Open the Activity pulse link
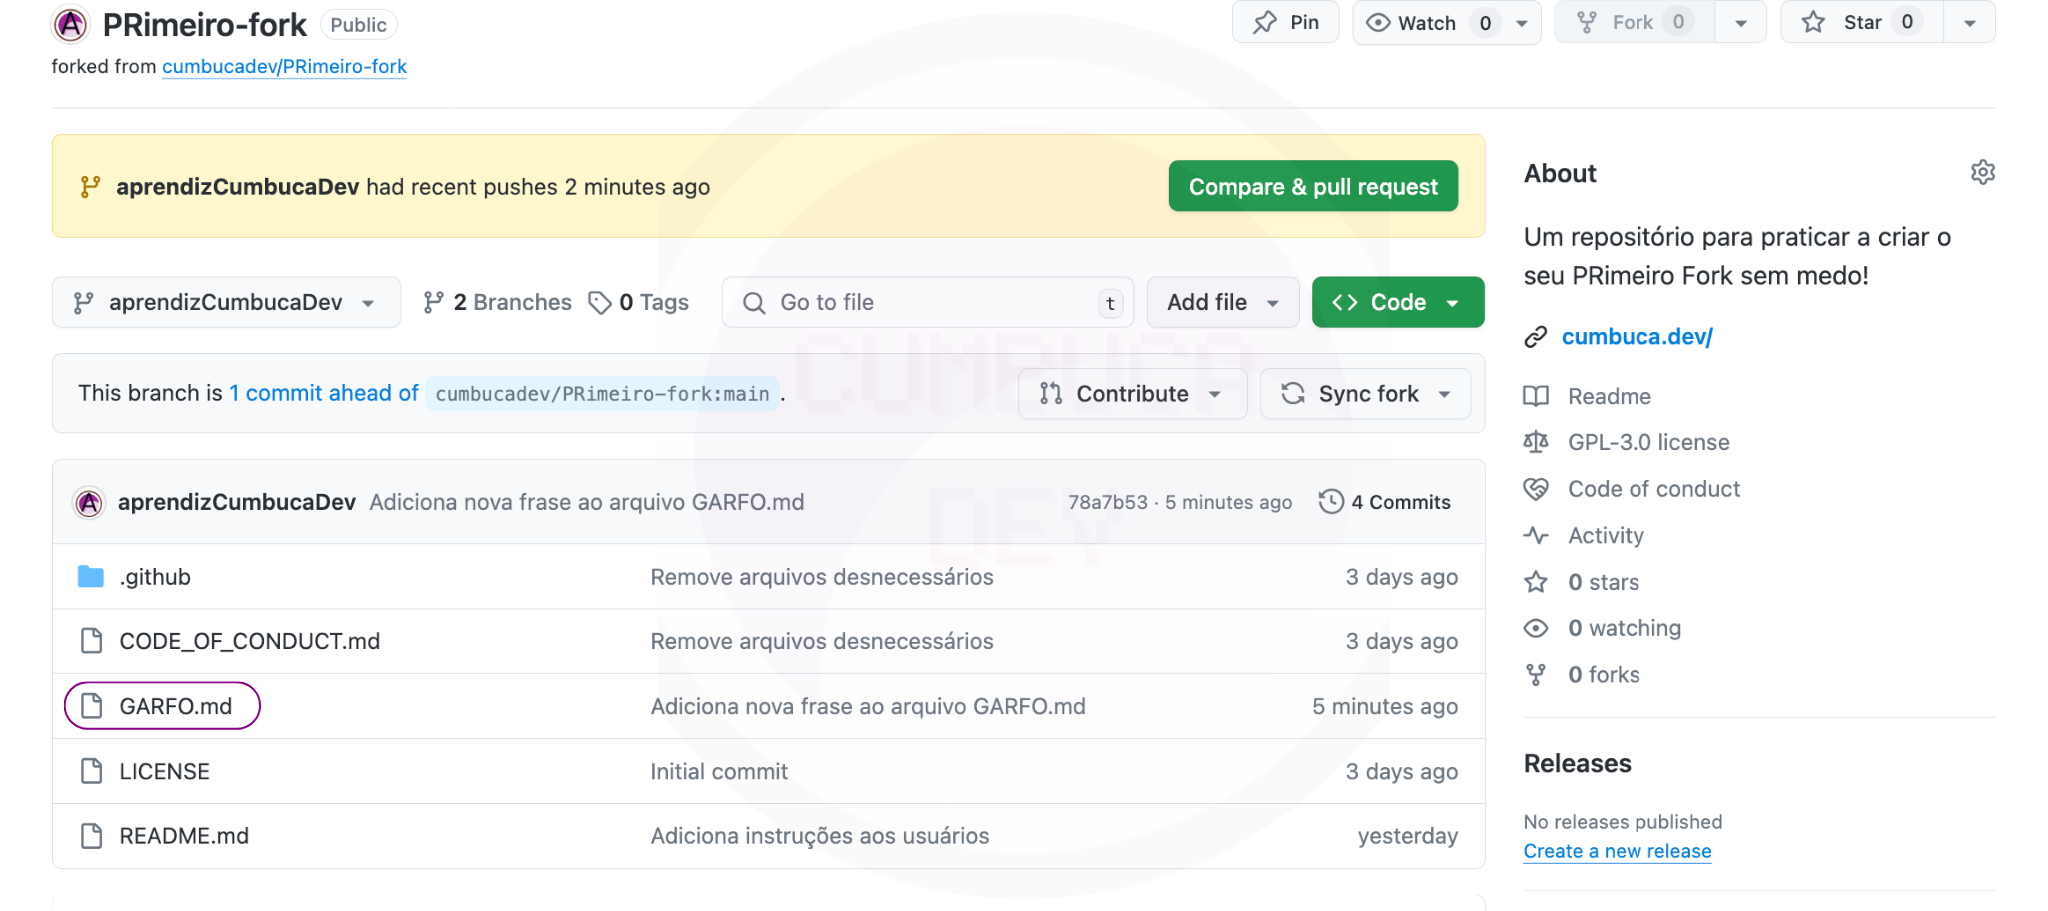The image size is (2048, 911). 1605,536
